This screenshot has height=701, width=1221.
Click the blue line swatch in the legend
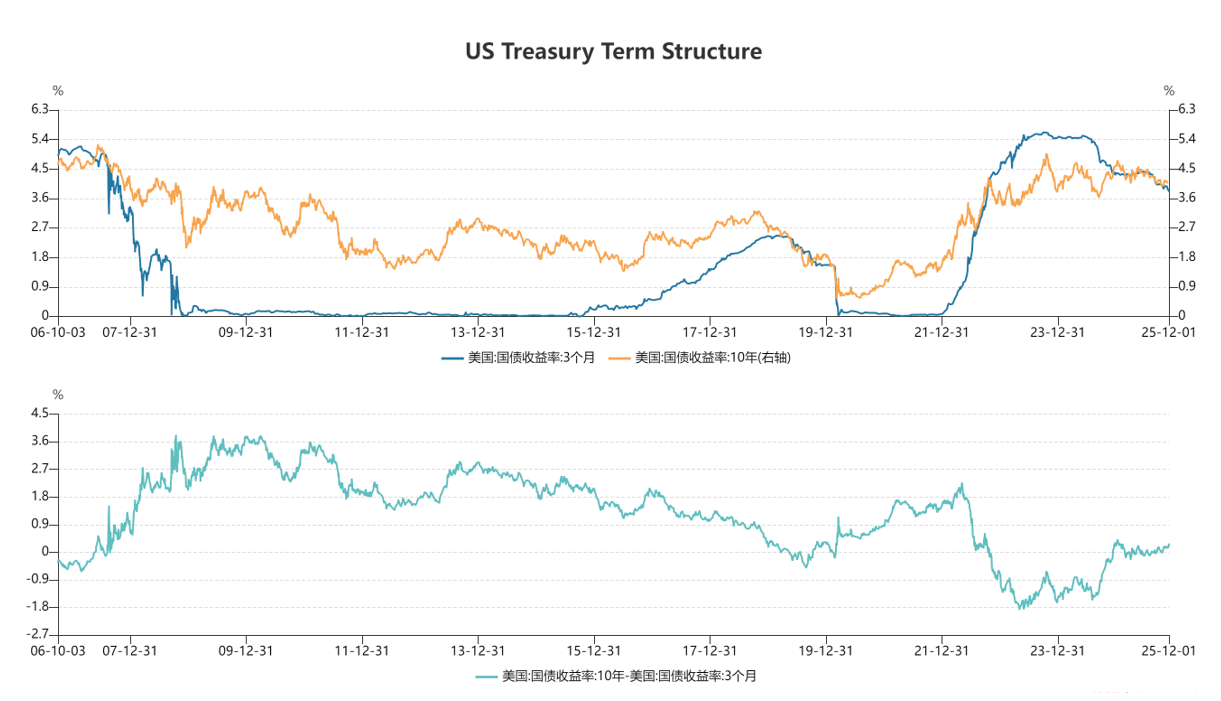coord(452,357)
